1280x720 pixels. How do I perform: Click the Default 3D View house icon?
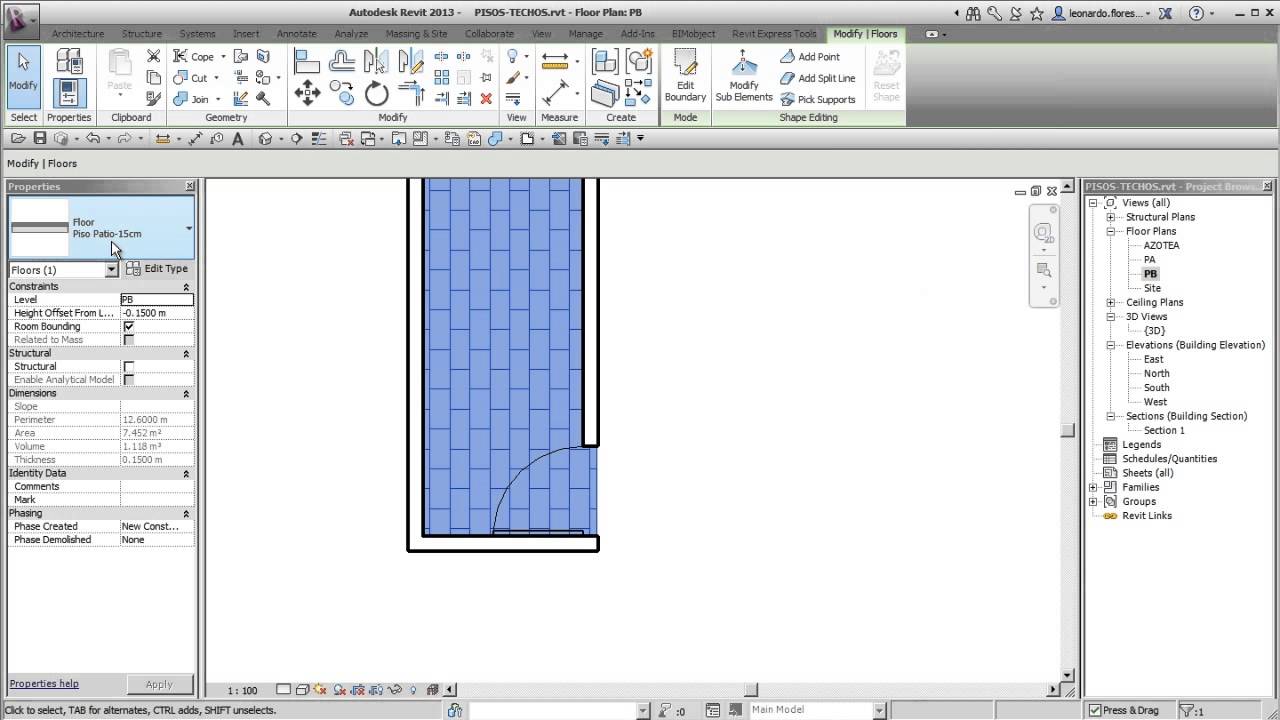tap(265, 138)
